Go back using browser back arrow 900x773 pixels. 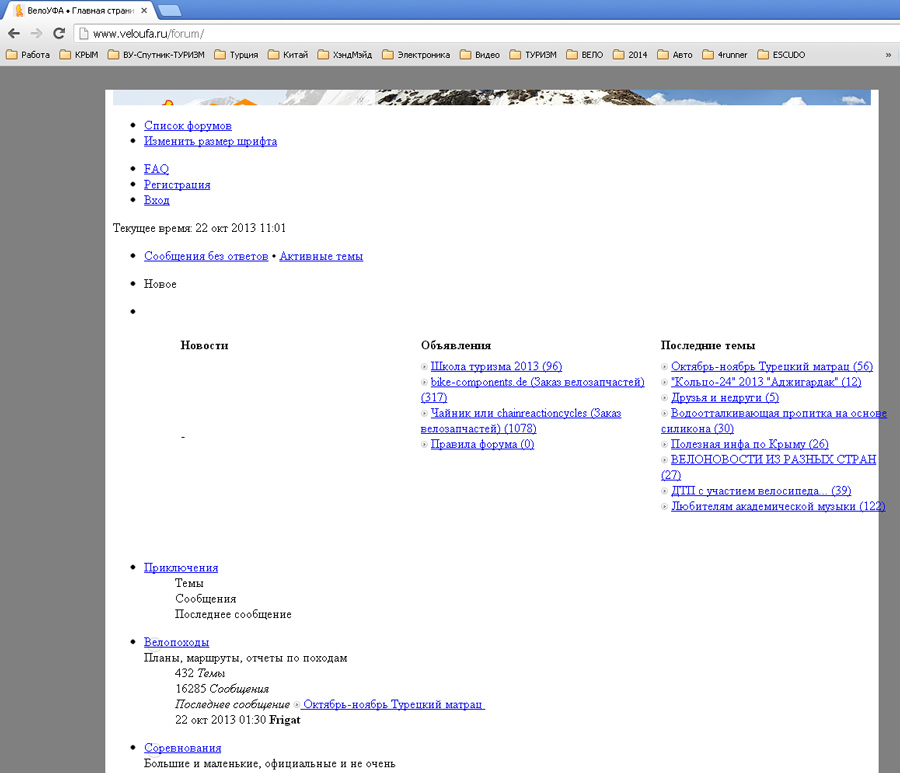click(x=14, y=33)
